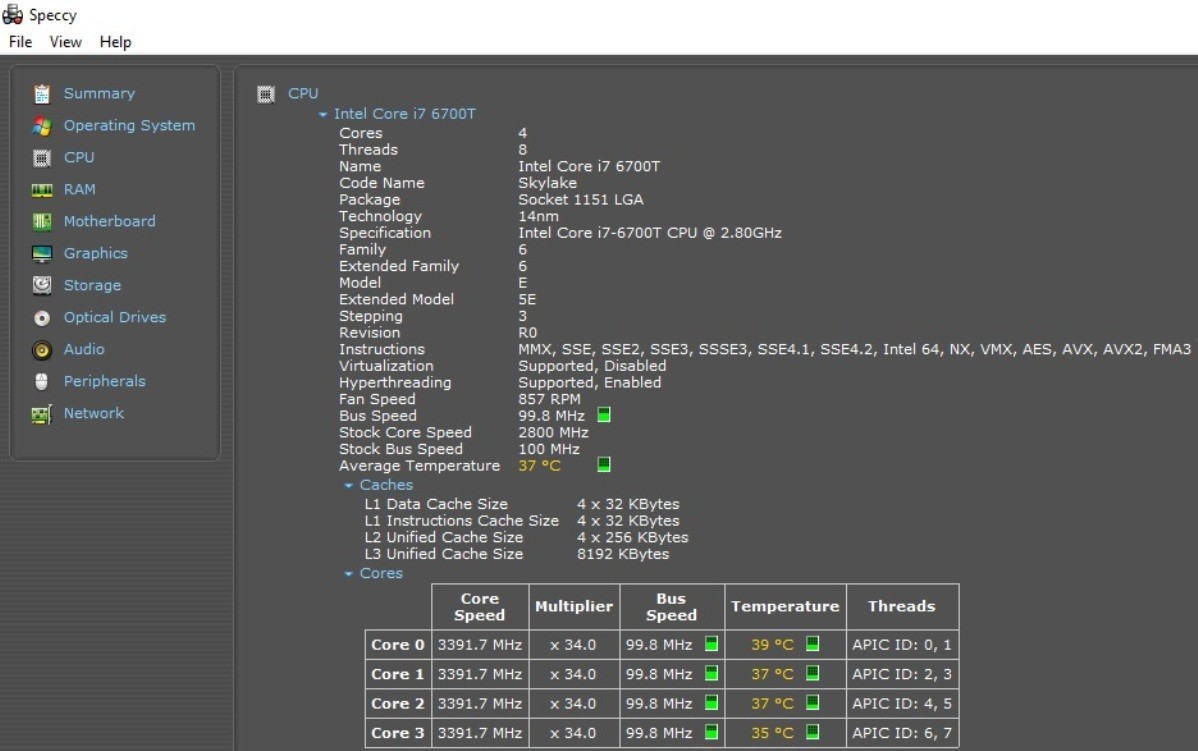Click the Optical Drives disc icon
This screenshot has width=1198, height=751.
(42, 318)
